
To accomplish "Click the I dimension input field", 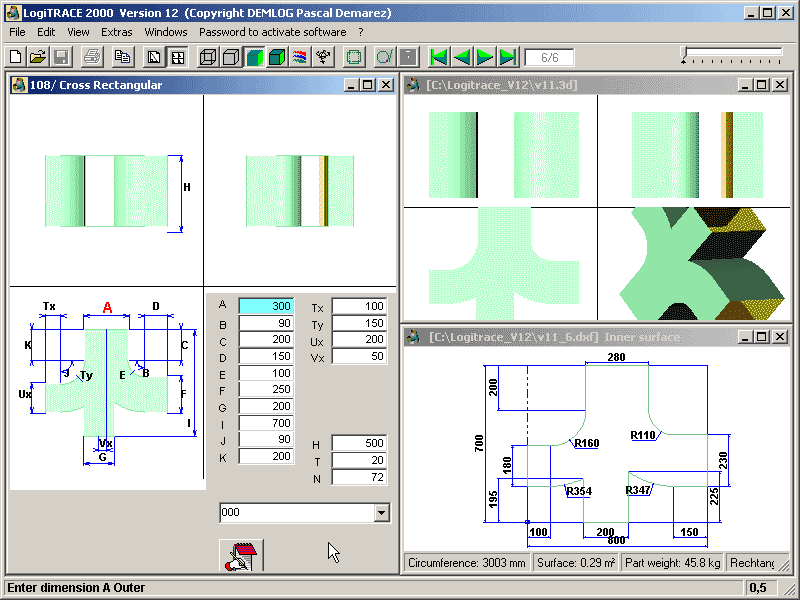I will 266,423.
